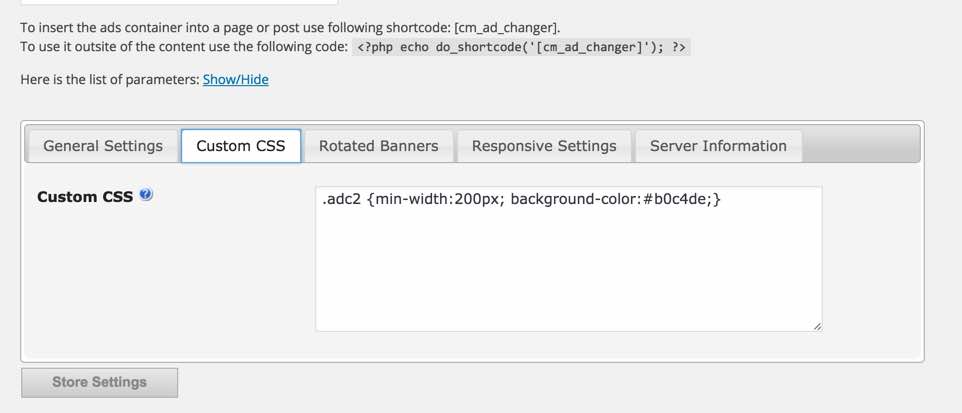The height and width of the screenshot is (413, 962).
Task: Click the bold Custom CSS field label
Action: [x=85, y=197]
